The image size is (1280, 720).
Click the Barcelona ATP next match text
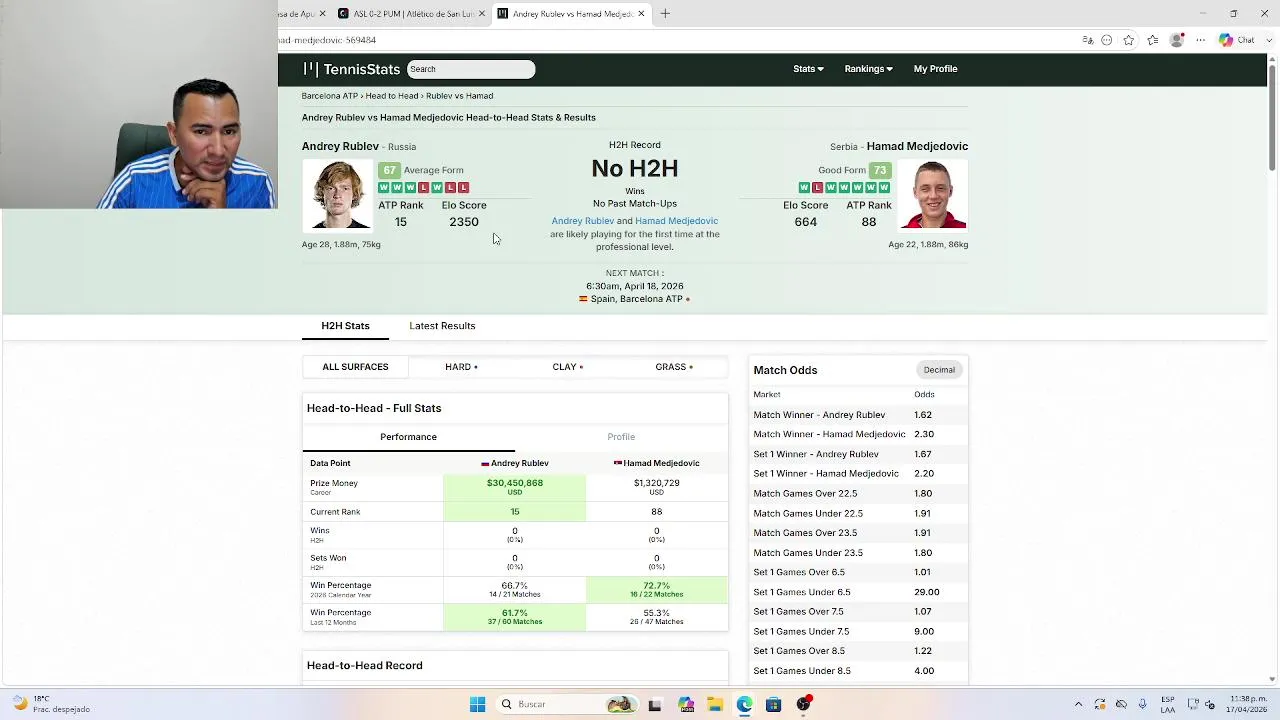[636, 299]
